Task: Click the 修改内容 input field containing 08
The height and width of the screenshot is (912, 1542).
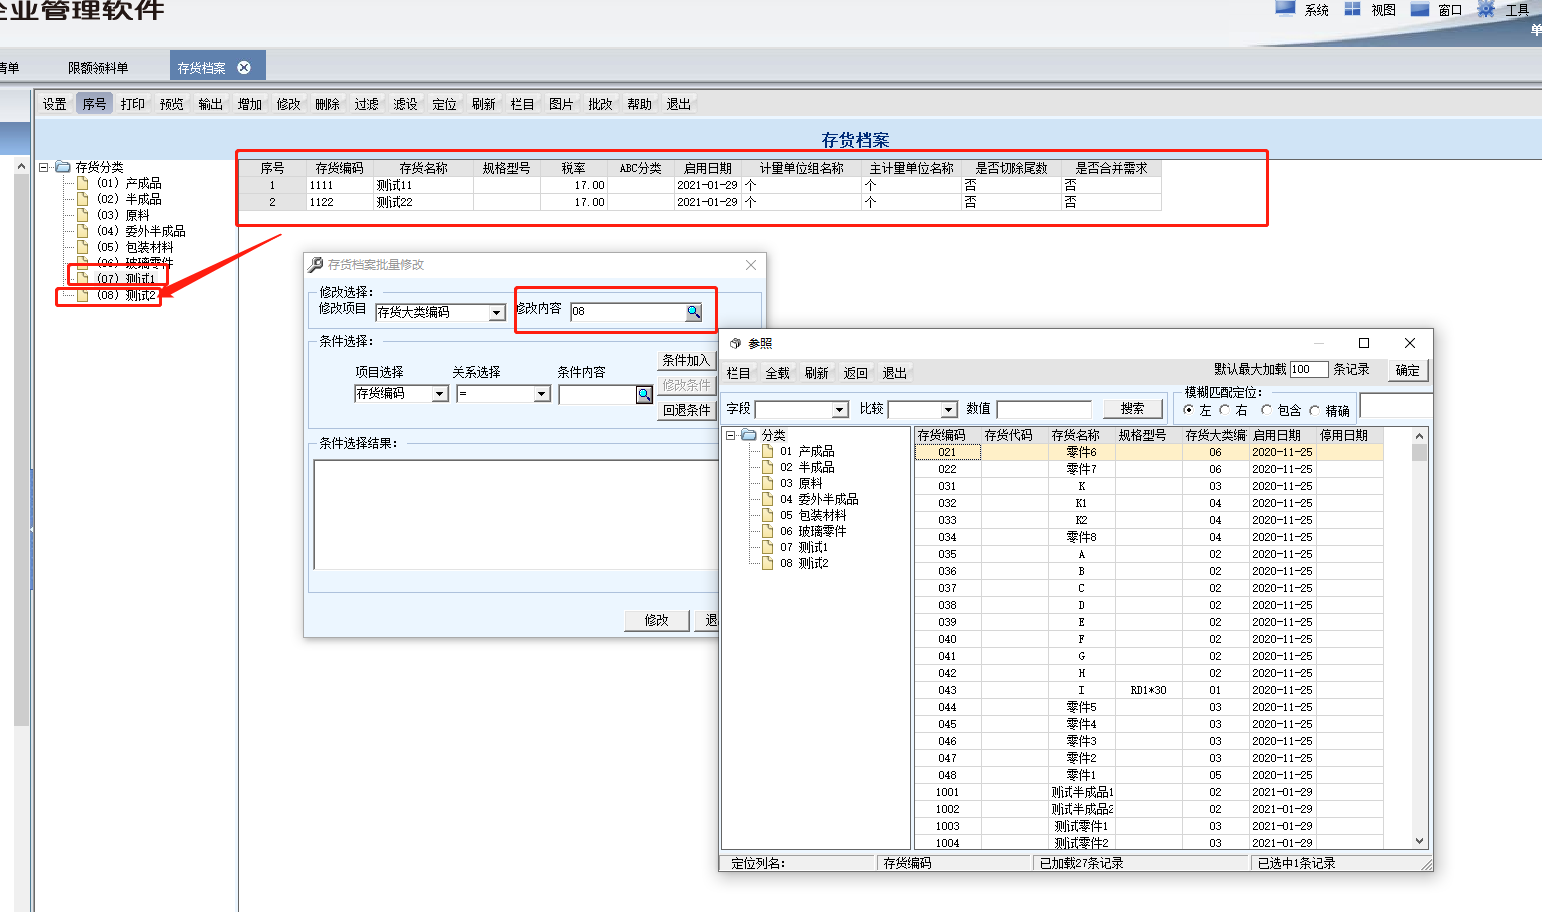Action: 628,312
